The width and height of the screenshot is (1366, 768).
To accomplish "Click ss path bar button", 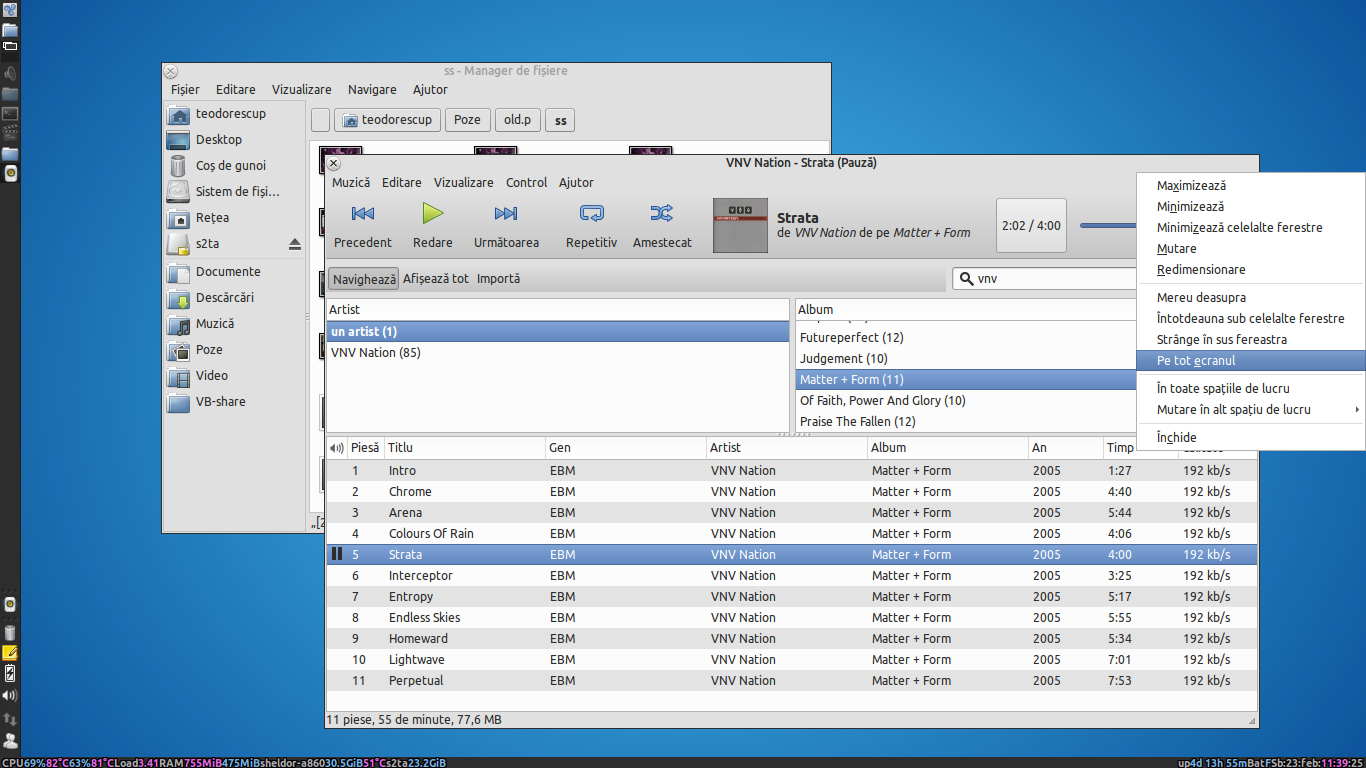I will (561, 120).
